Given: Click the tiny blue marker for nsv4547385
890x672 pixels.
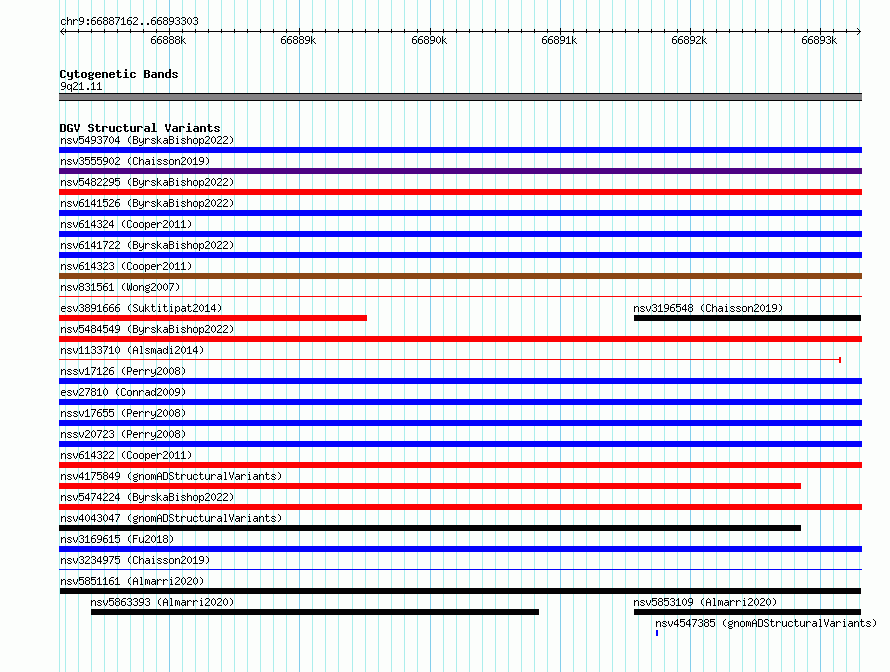Looking at the screenshot, I should (x=657, y=633).
